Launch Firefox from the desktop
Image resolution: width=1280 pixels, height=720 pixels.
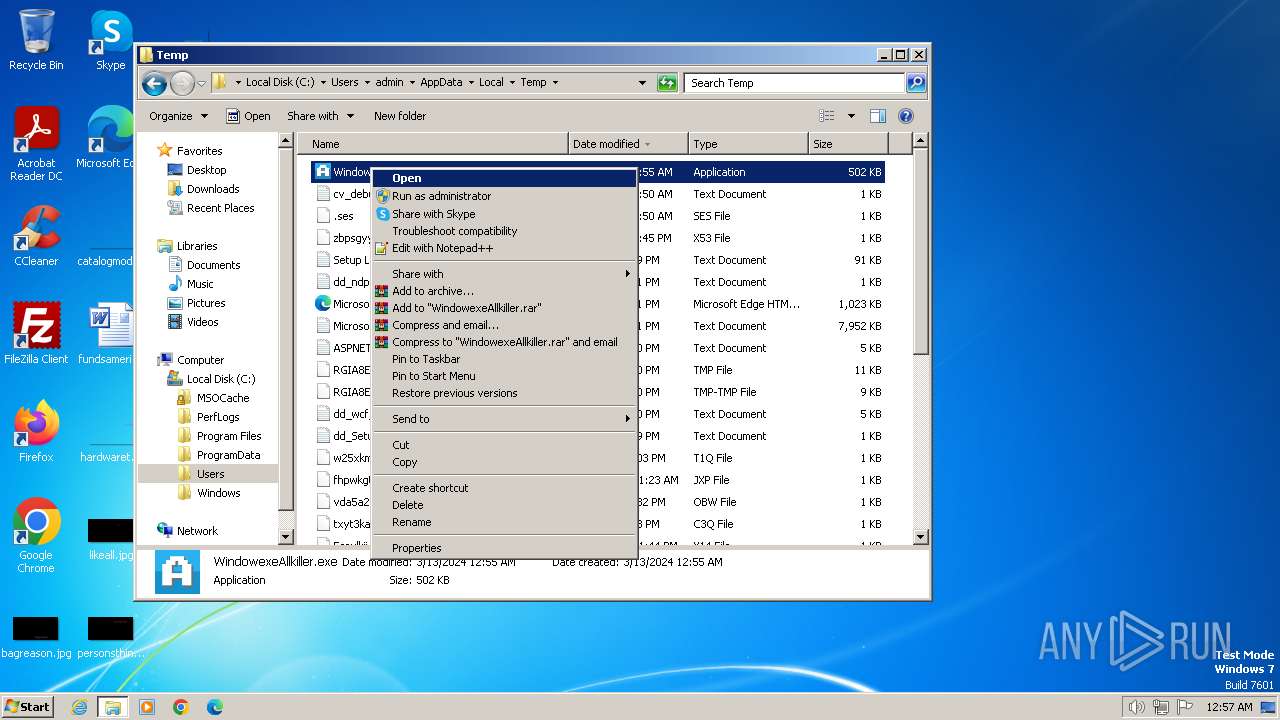coord(36,431)
